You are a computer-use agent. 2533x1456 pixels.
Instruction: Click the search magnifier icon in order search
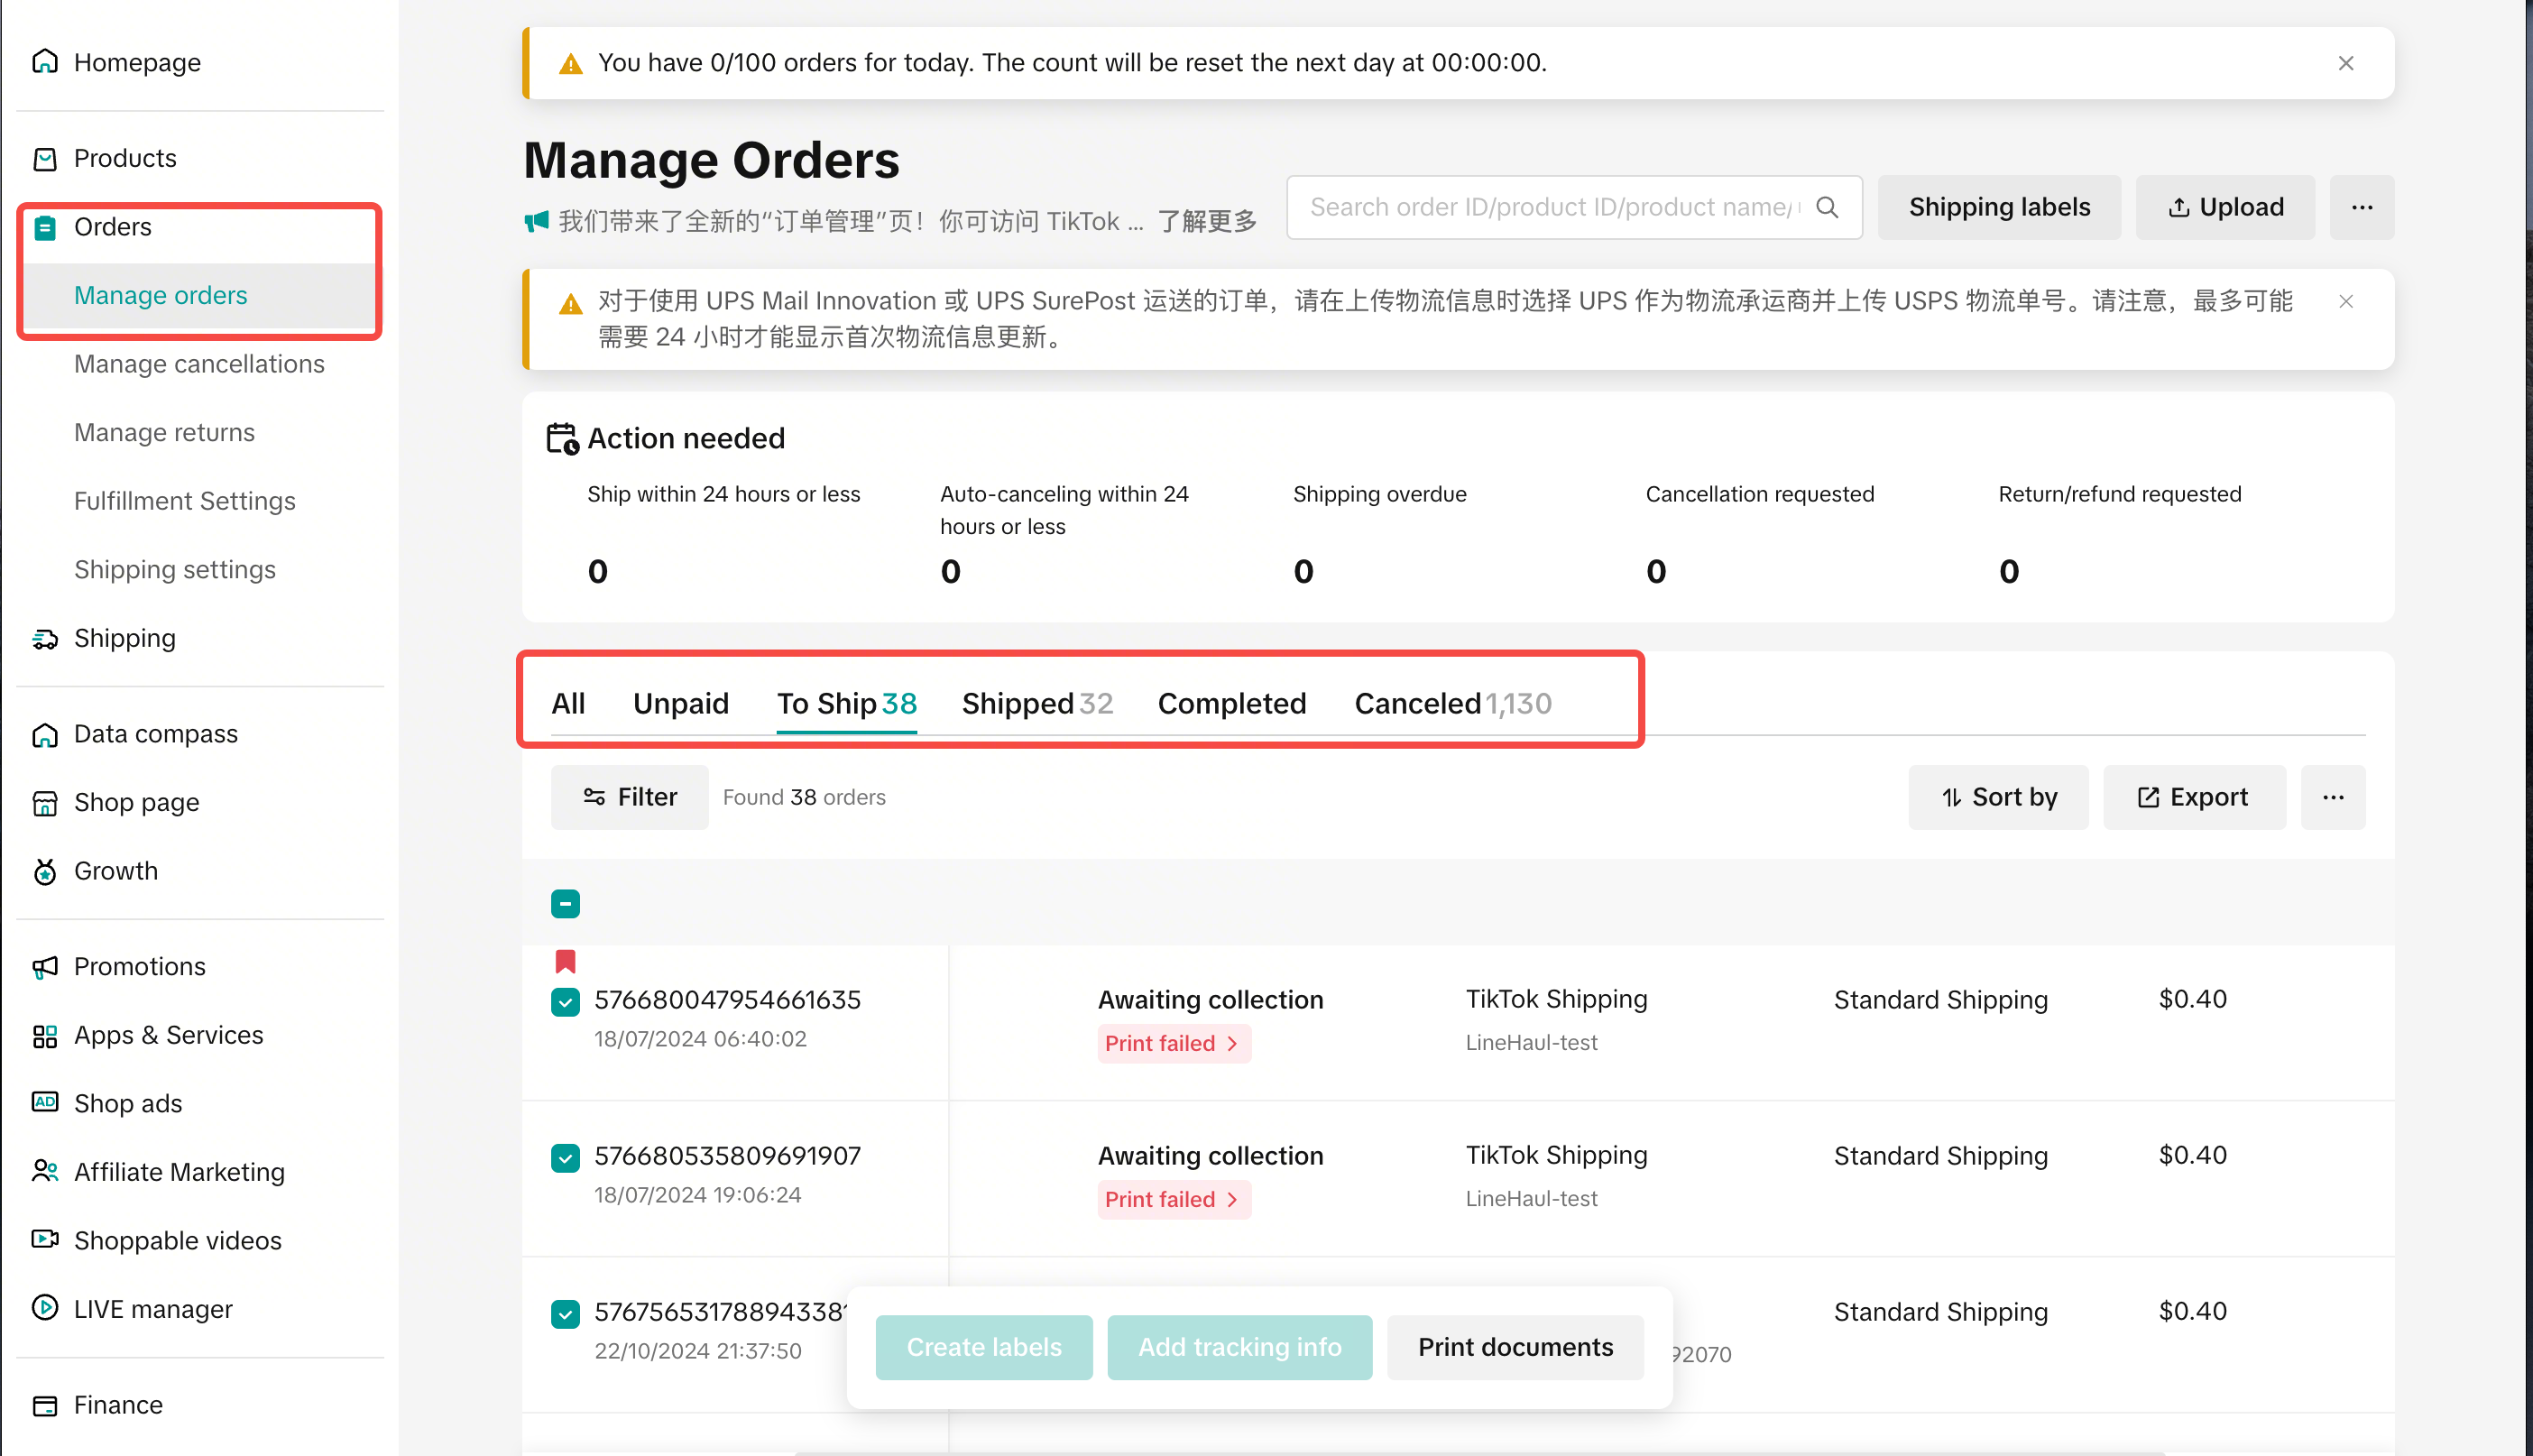coord(1827,207)
